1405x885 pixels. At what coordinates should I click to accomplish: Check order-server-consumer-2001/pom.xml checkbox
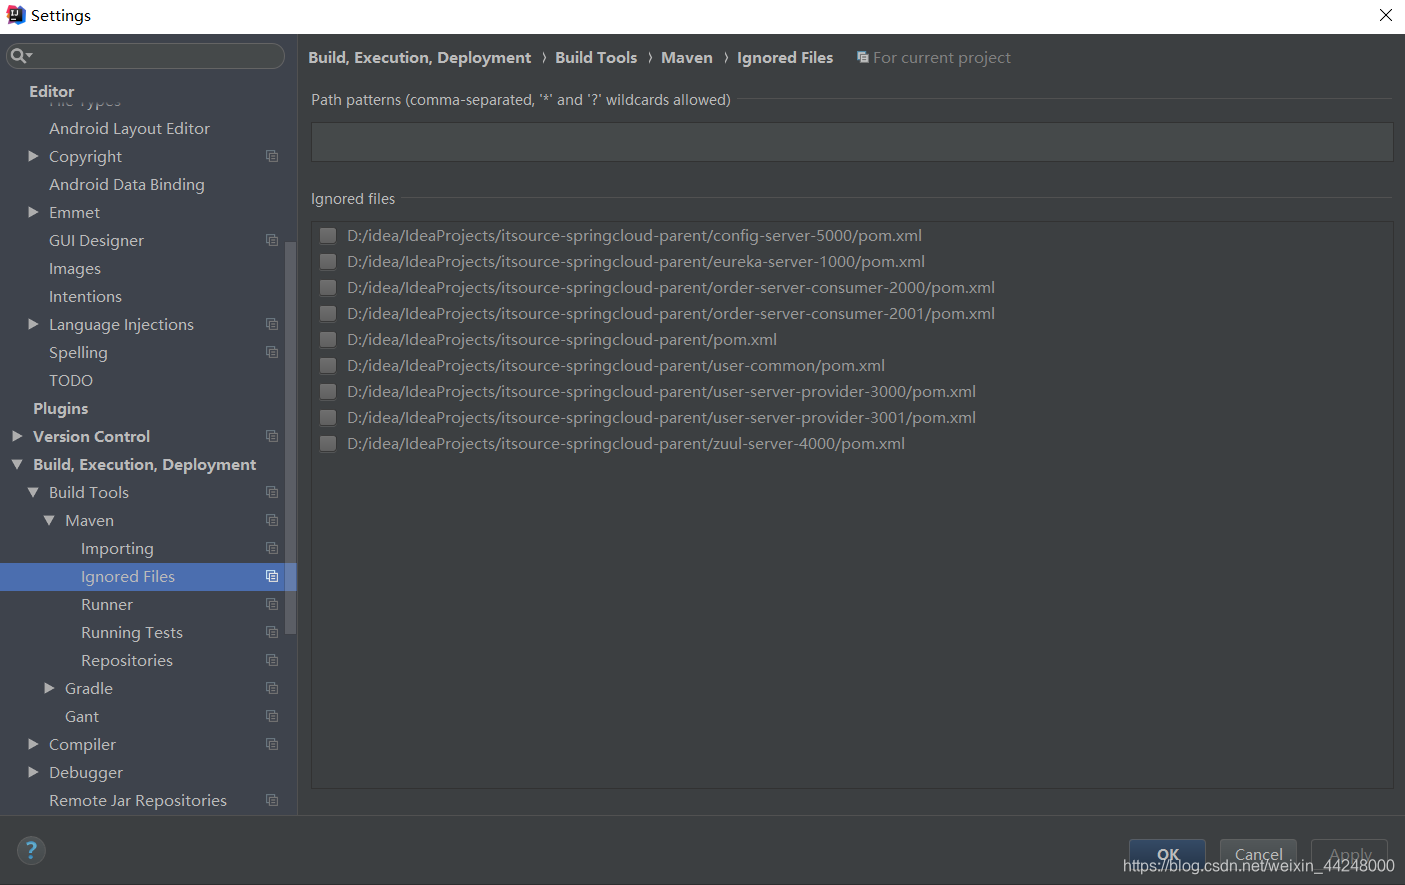click(x=327, y=314)
